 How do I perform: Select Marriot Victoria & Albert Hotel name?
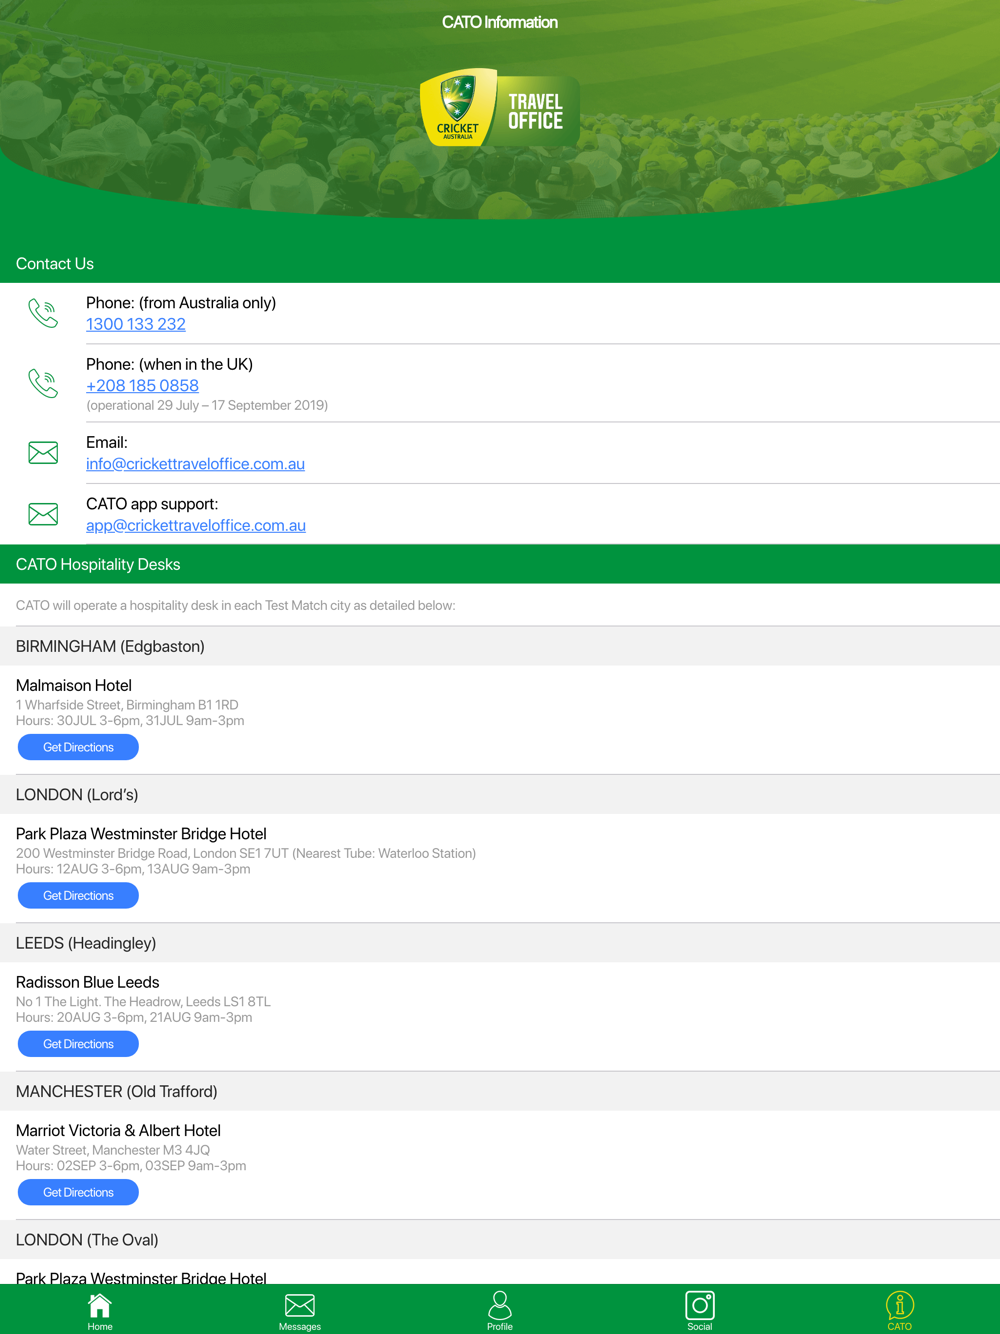118,1130
